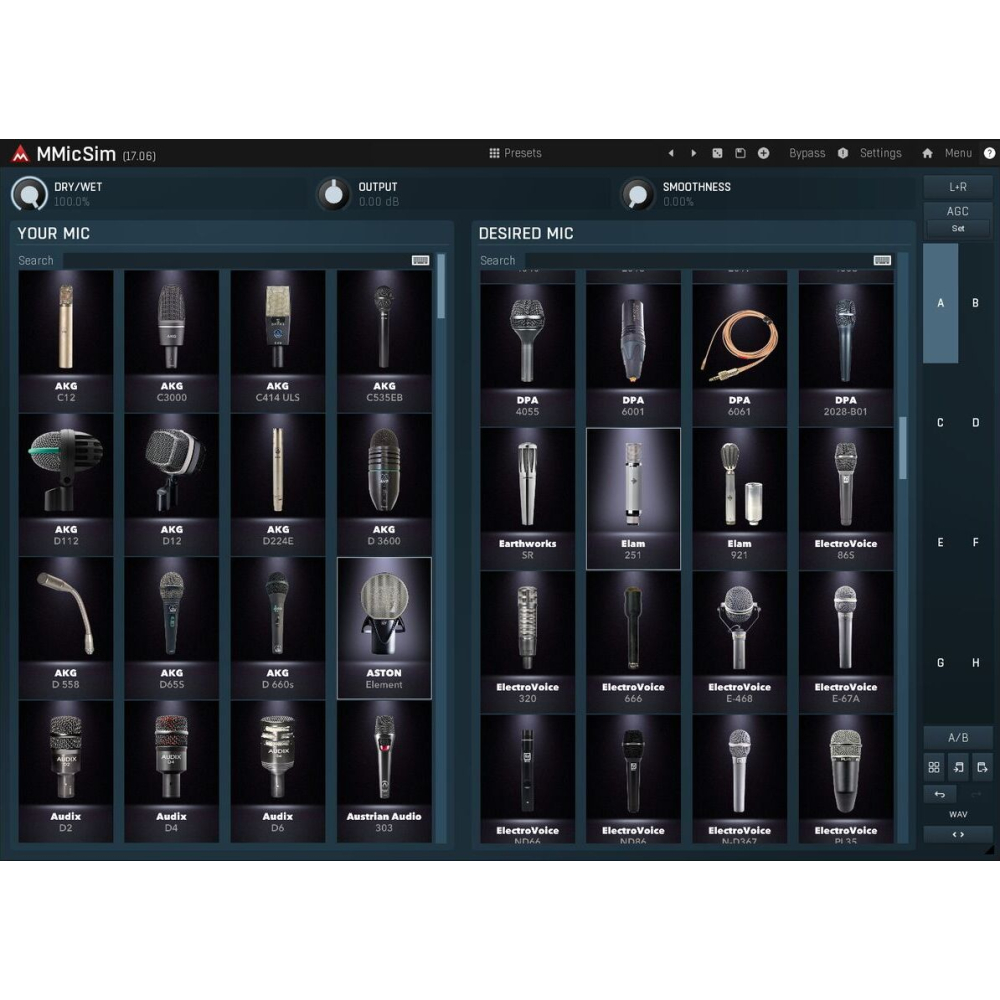Go to next preset arrow
The image size is (1000, 1000).
(x=694, y=153)
